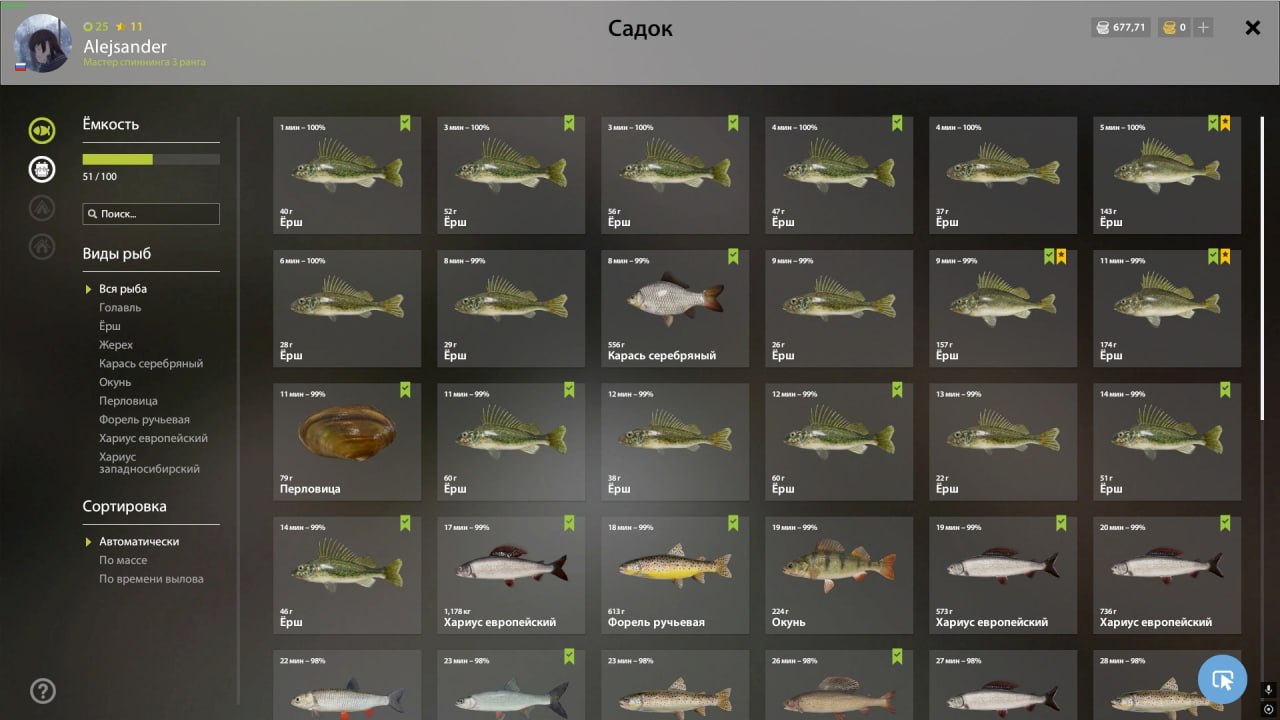Click the gold star bookmark on 143 g Ёрш

click(x=1225, y=123)
